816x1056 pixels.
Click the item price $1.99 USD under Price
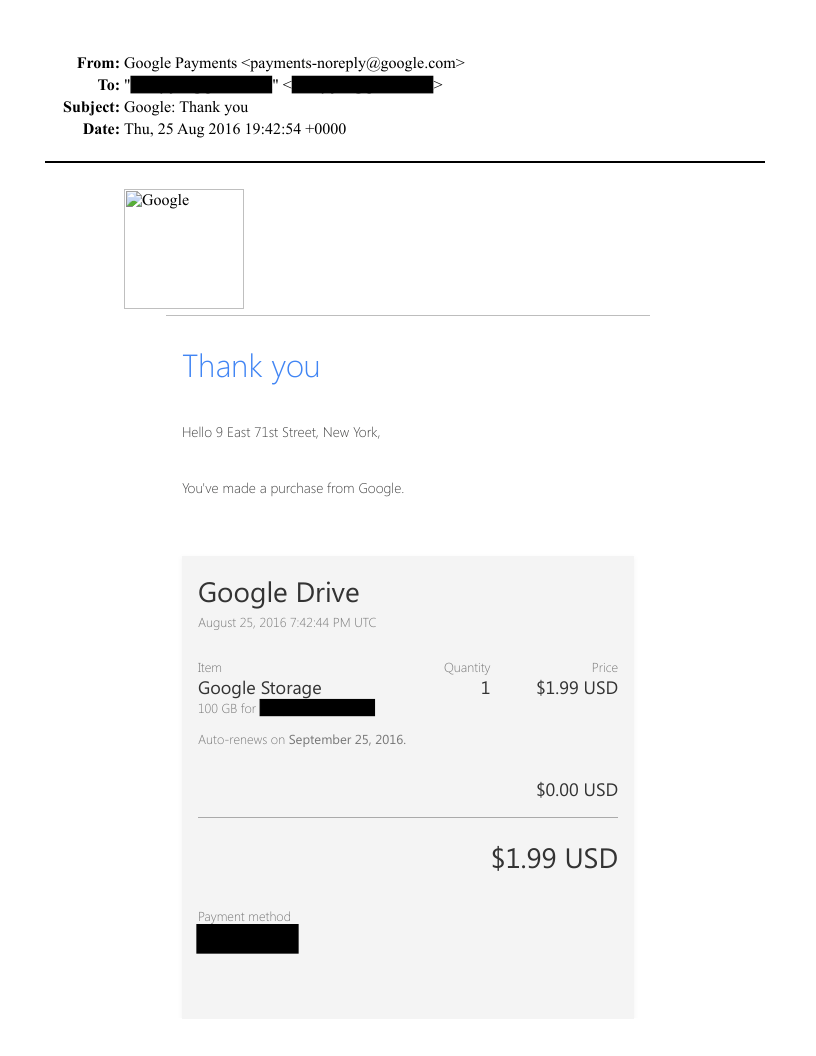pyautogui.click(x=576, y=688)
